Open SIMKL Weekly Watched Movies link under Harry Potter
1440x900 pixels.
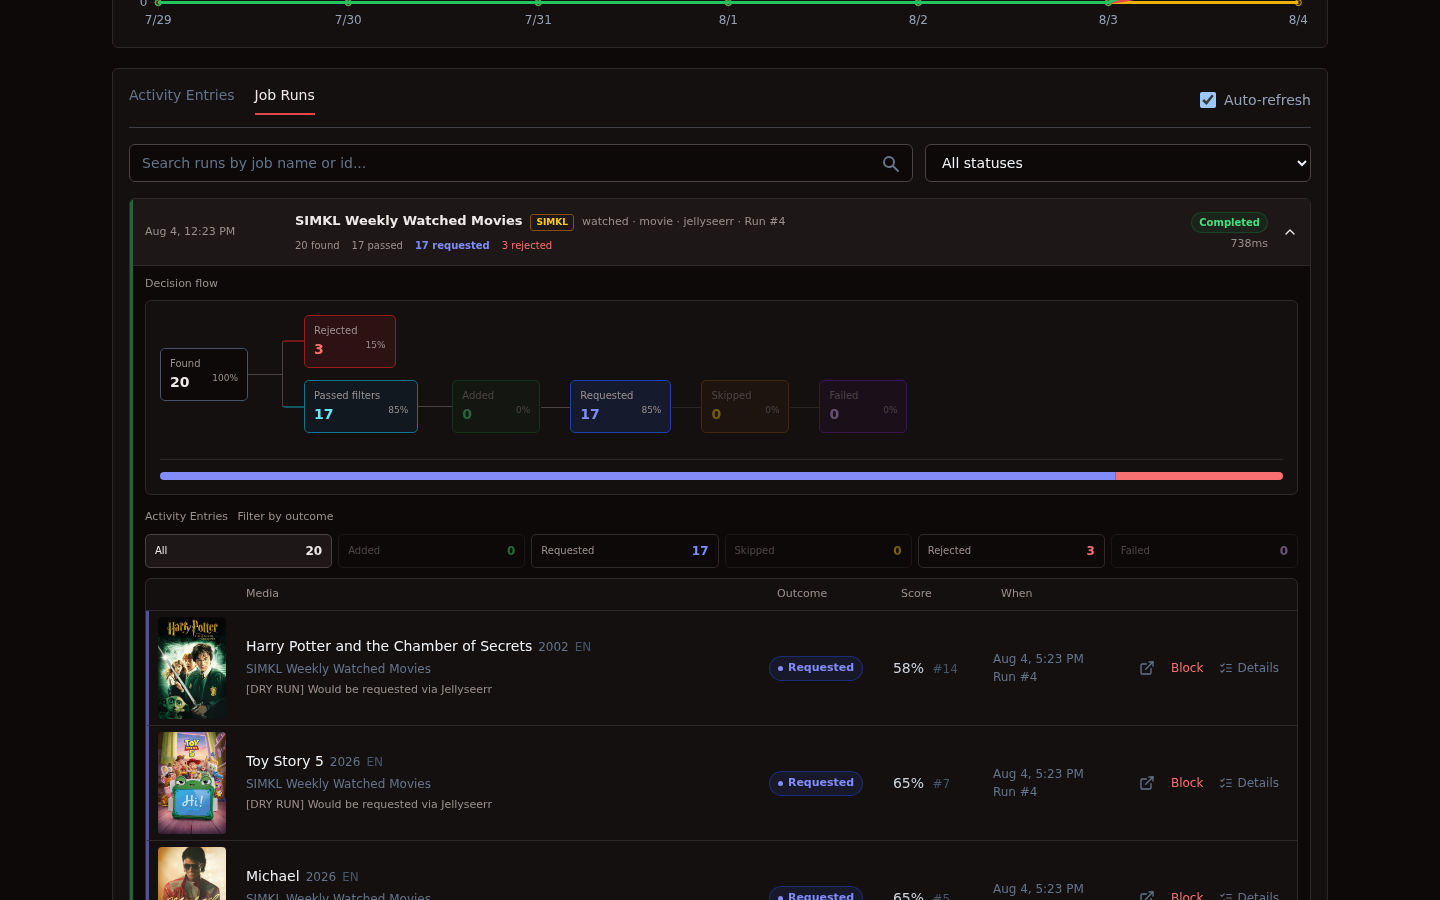click(x=338, y=669)
